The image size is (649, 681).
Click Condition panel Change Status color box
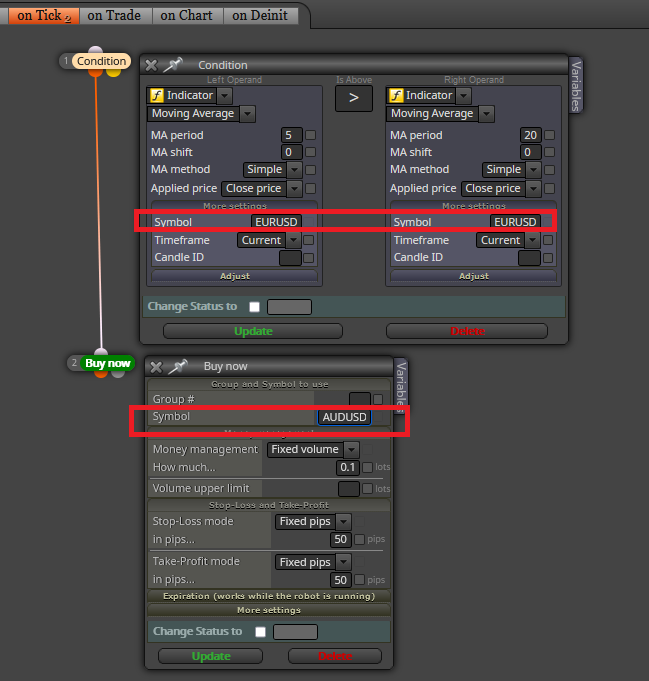[289, 307]
